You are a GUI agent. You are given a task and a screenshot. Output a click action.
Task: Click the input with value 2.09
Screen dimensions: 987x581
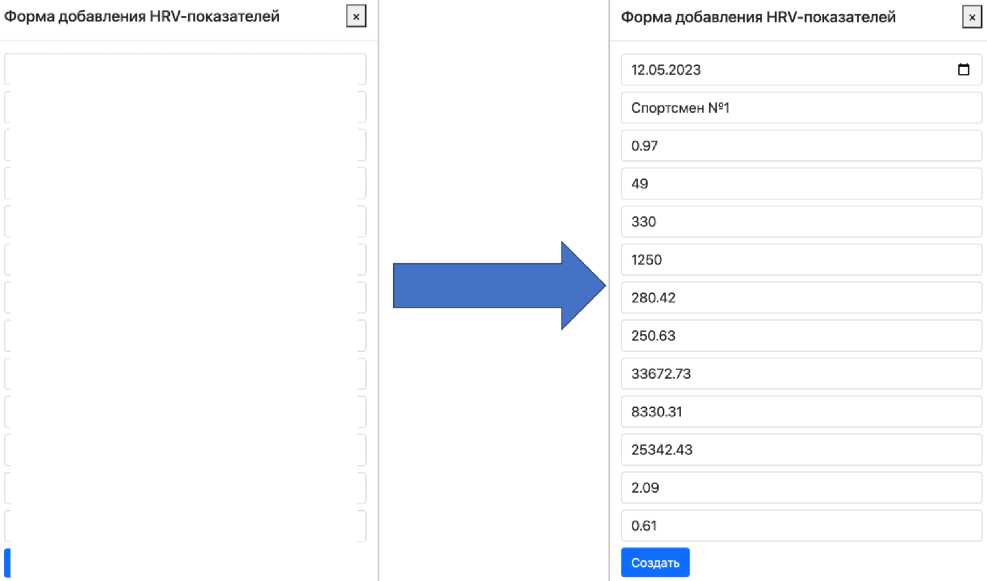click(800, 488)
